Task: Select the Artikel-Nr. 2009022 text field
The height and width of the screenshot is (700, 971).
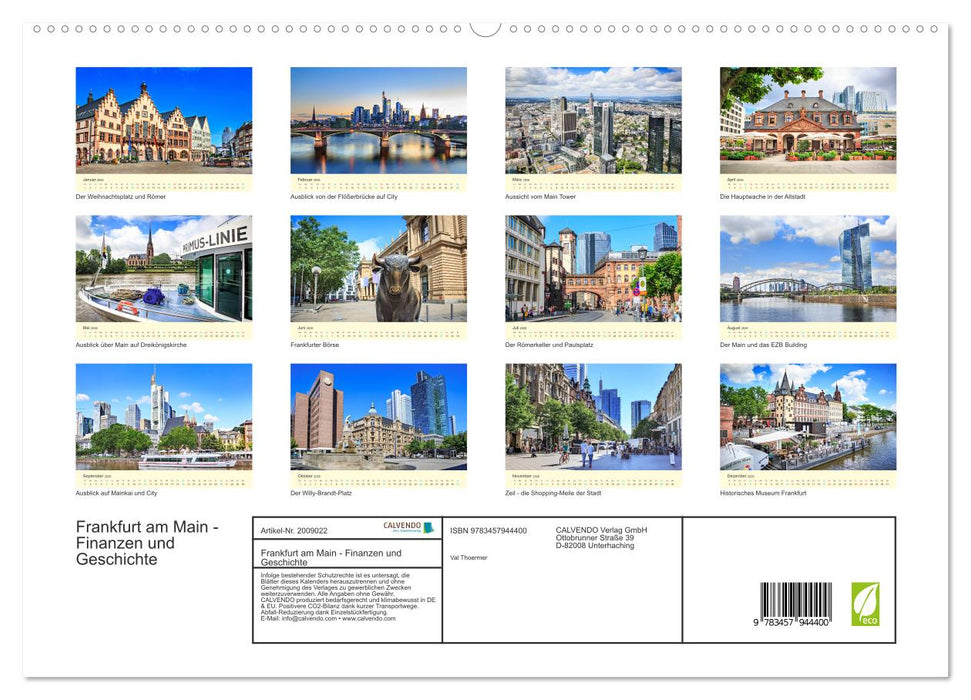Action: (x=293, y=530)
